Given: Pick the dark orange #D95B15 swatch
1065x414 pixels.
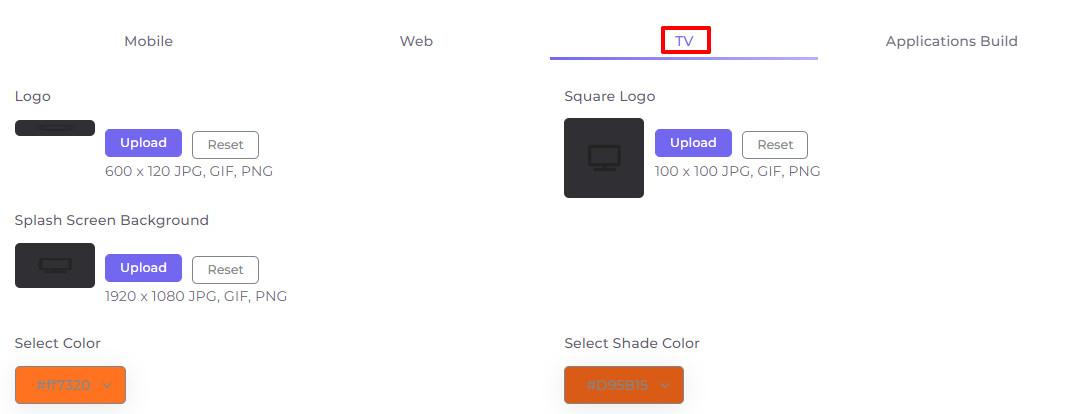Looking at the screenshot, I should 624,385.
